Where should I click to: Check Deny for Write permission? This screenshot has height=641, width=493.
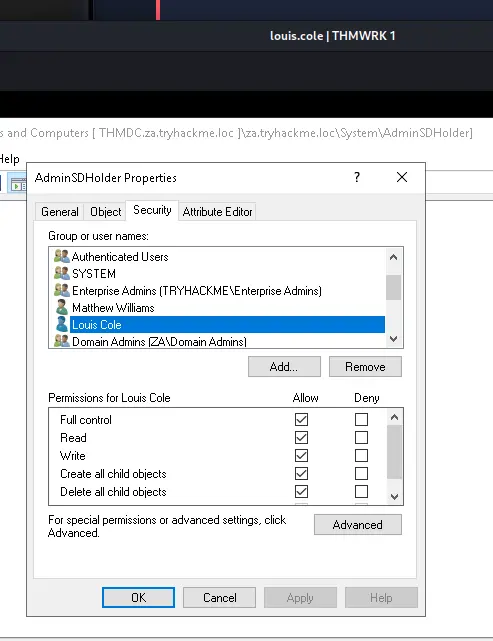click(x=361, y=455)
